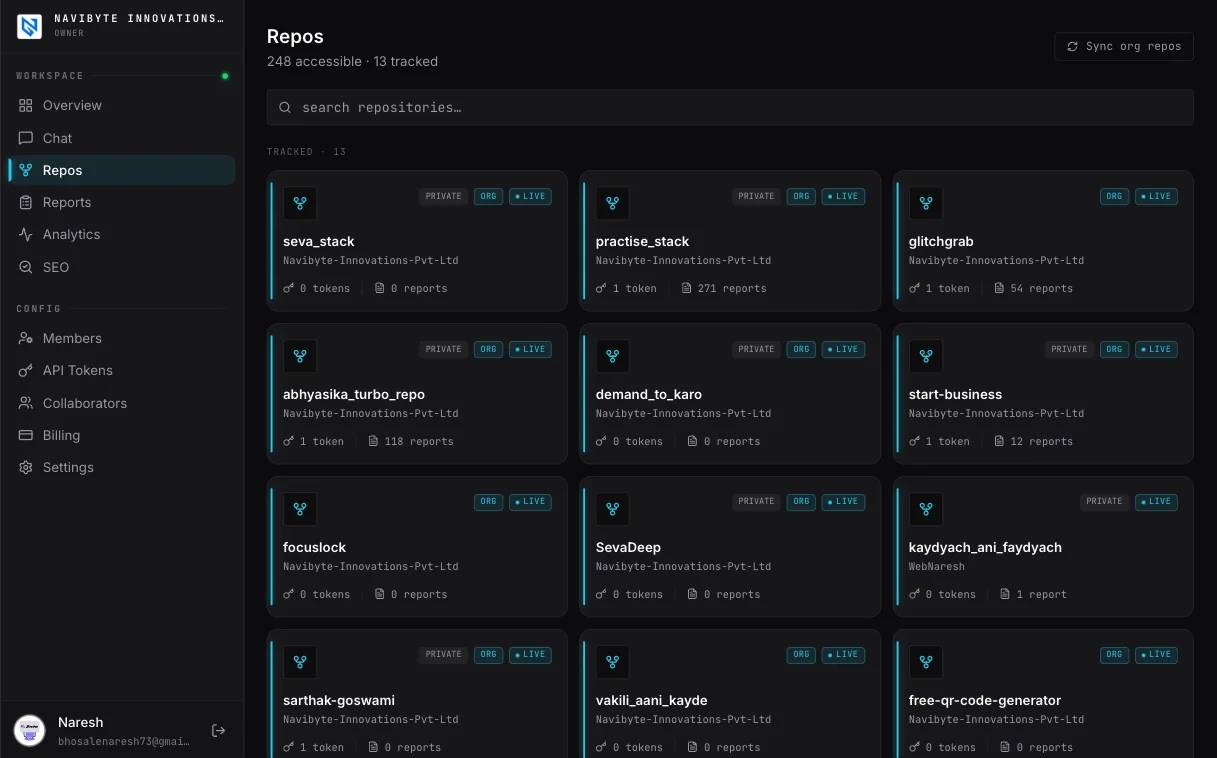Click the practise_stack repo icon
The height and width of the screenshot is (758, 1217).
[x=613, y=203]
